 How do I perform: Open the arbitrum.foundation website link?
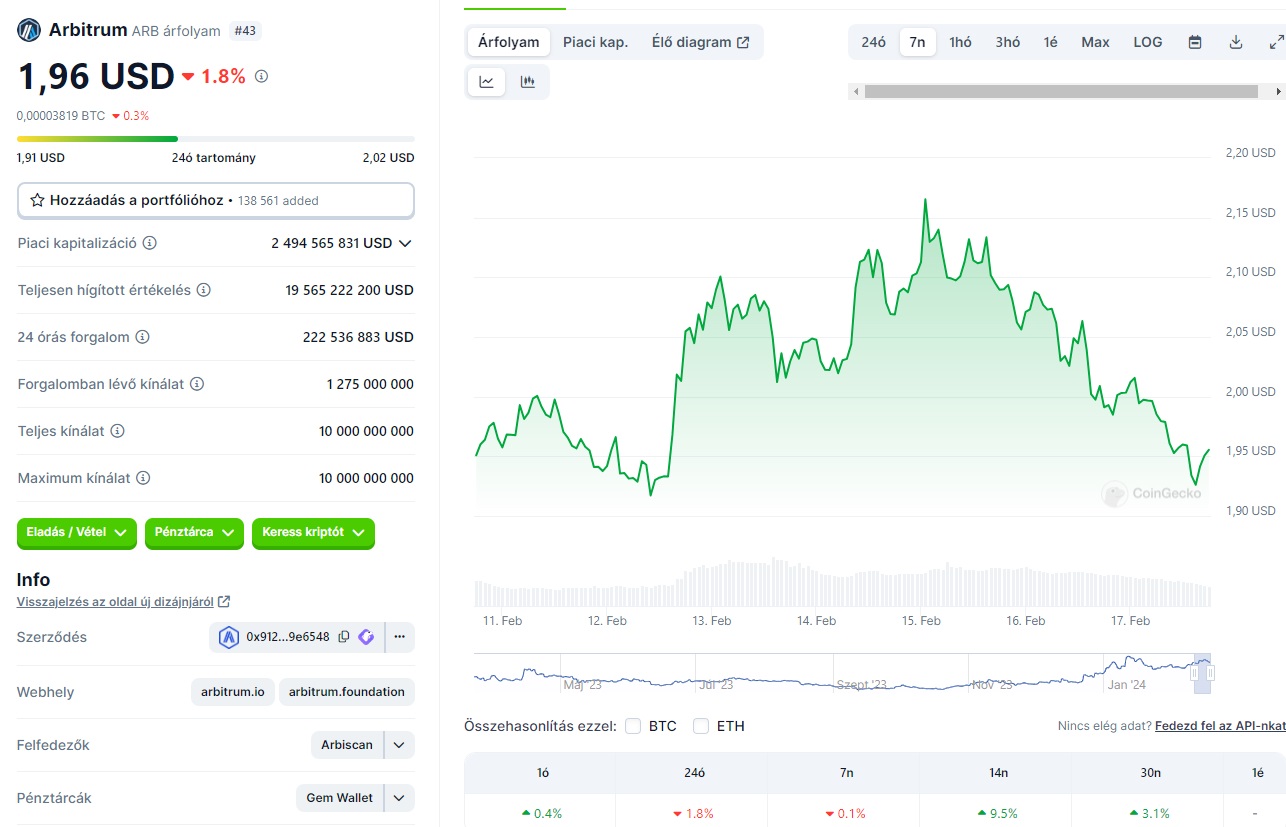coord(347,692)
